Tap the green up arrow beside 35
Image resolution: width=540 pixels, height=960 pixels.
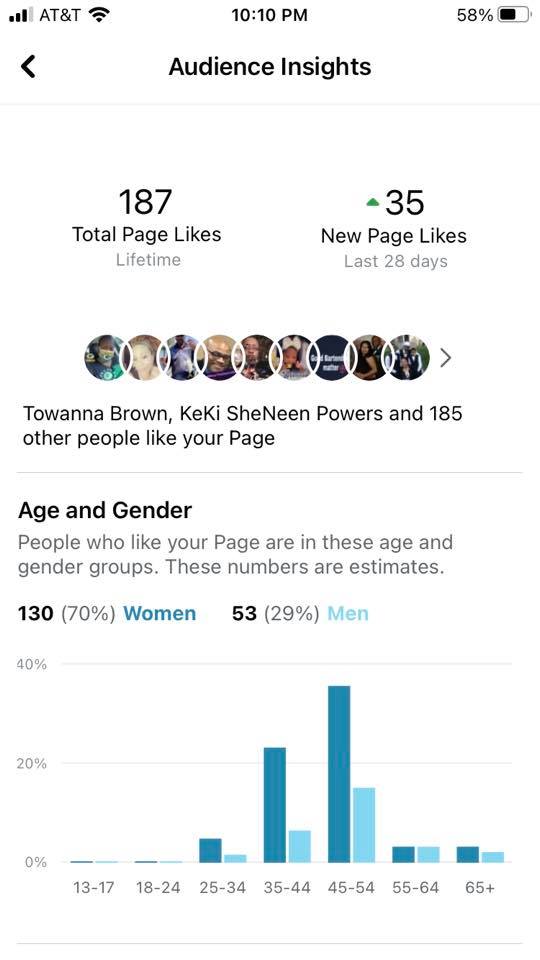373,203
